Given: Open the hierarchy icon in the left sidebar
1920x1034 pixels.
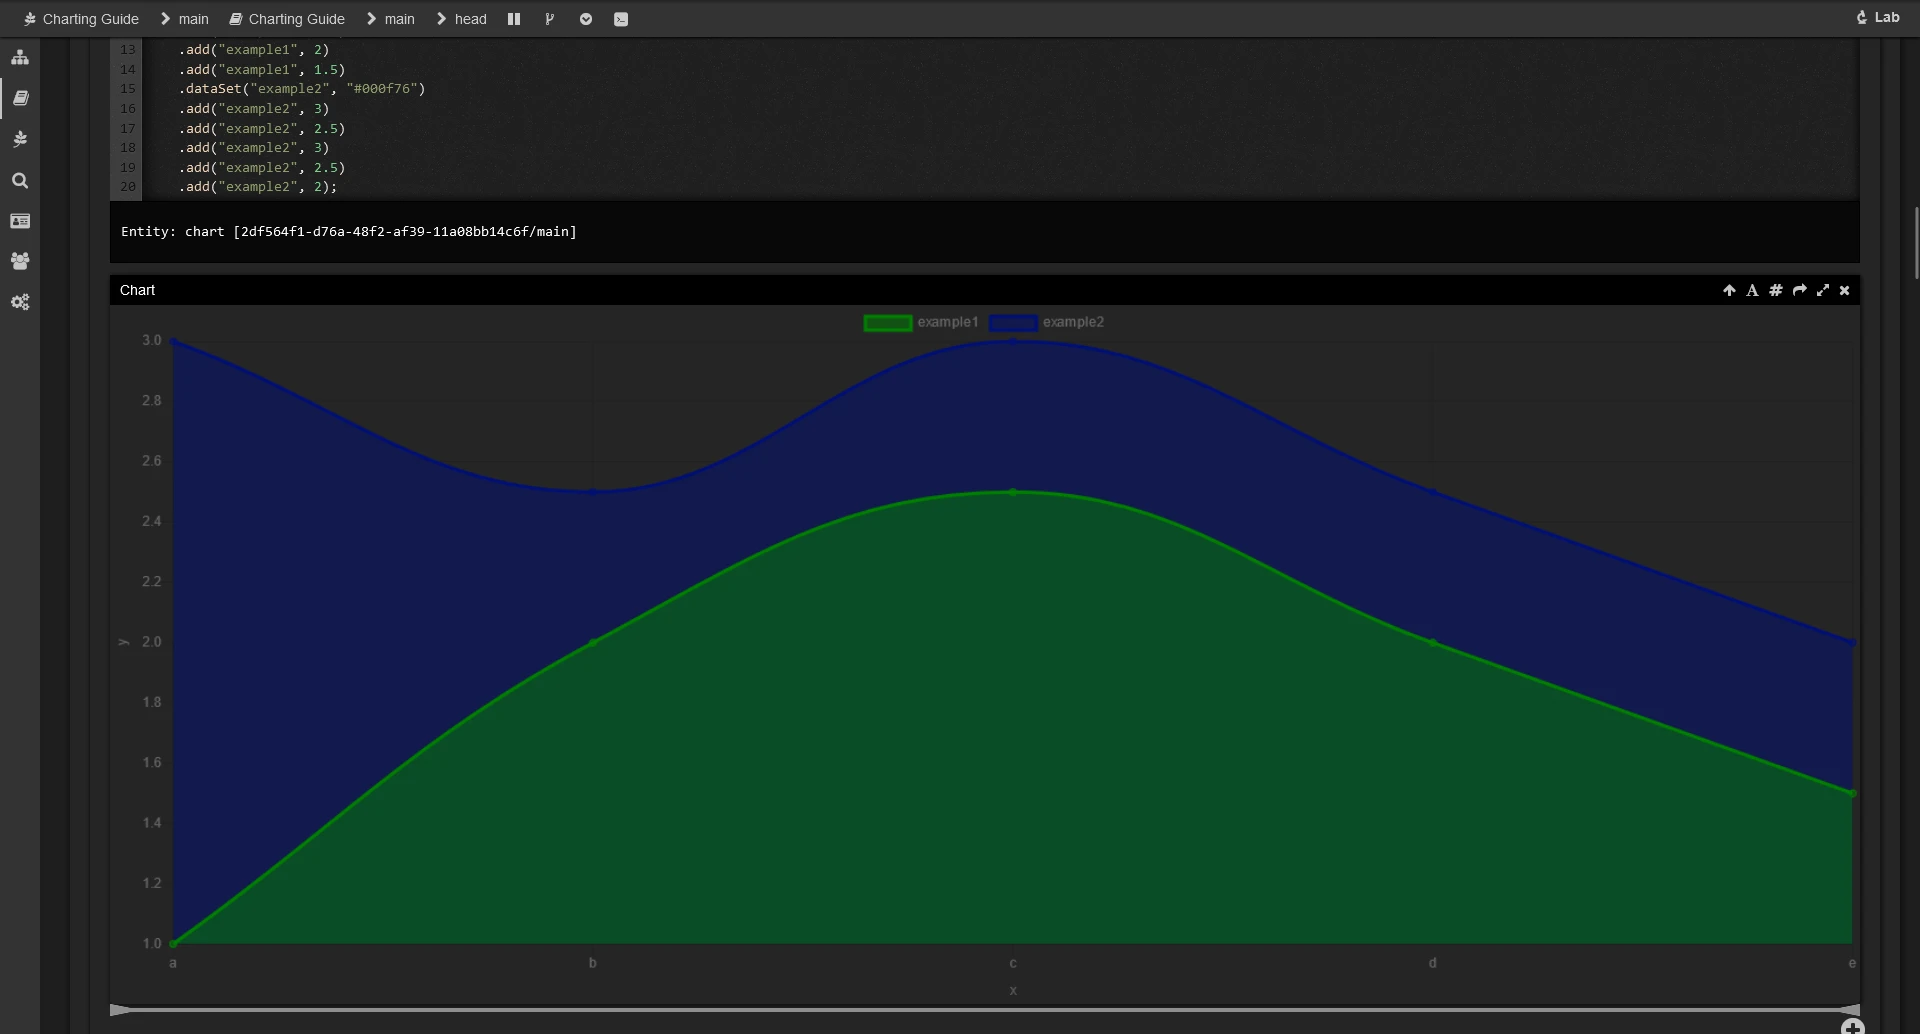Looking at the screenshot, I should pos(20,58).
